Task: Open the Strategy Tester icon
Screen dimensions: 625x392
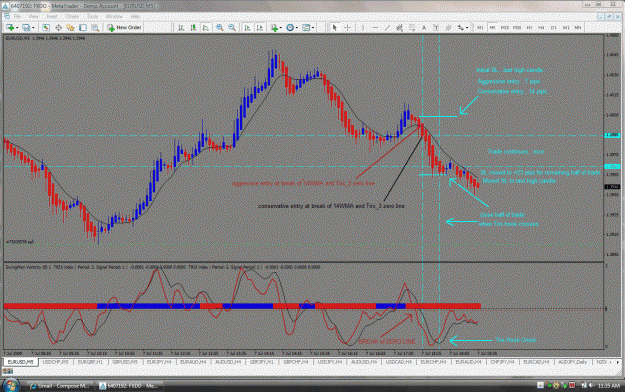Action: tap(95, 28)
